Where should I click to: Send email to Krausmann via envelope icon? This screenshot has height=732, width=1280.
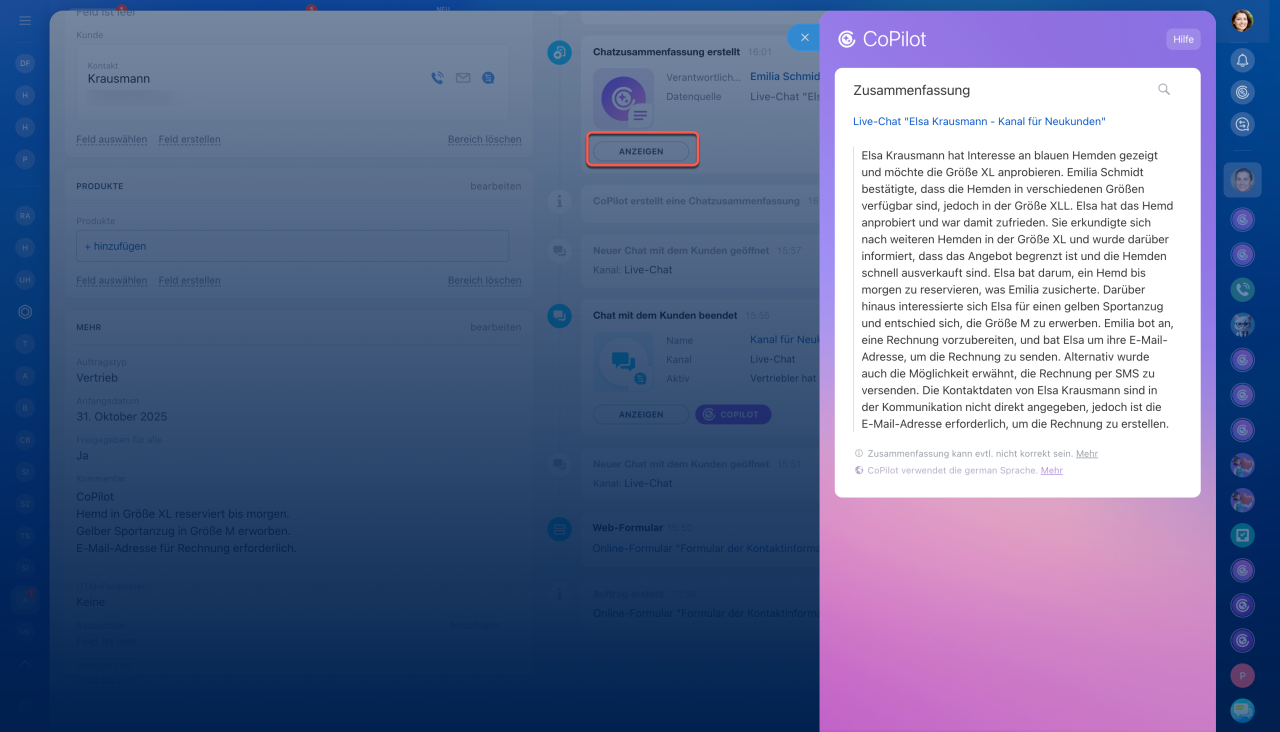463,77
